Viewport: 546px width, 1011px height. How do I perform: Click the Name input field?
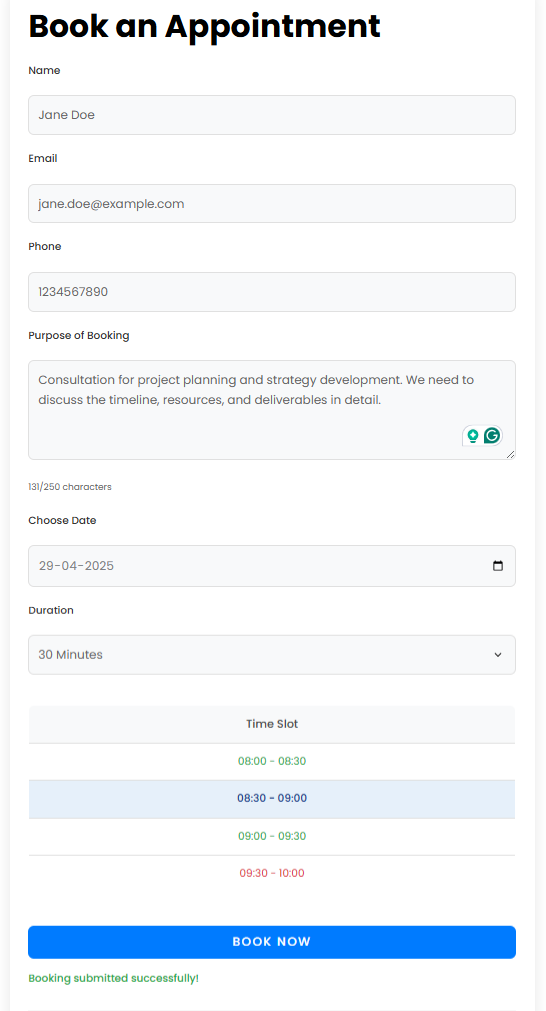coord(272,115)
